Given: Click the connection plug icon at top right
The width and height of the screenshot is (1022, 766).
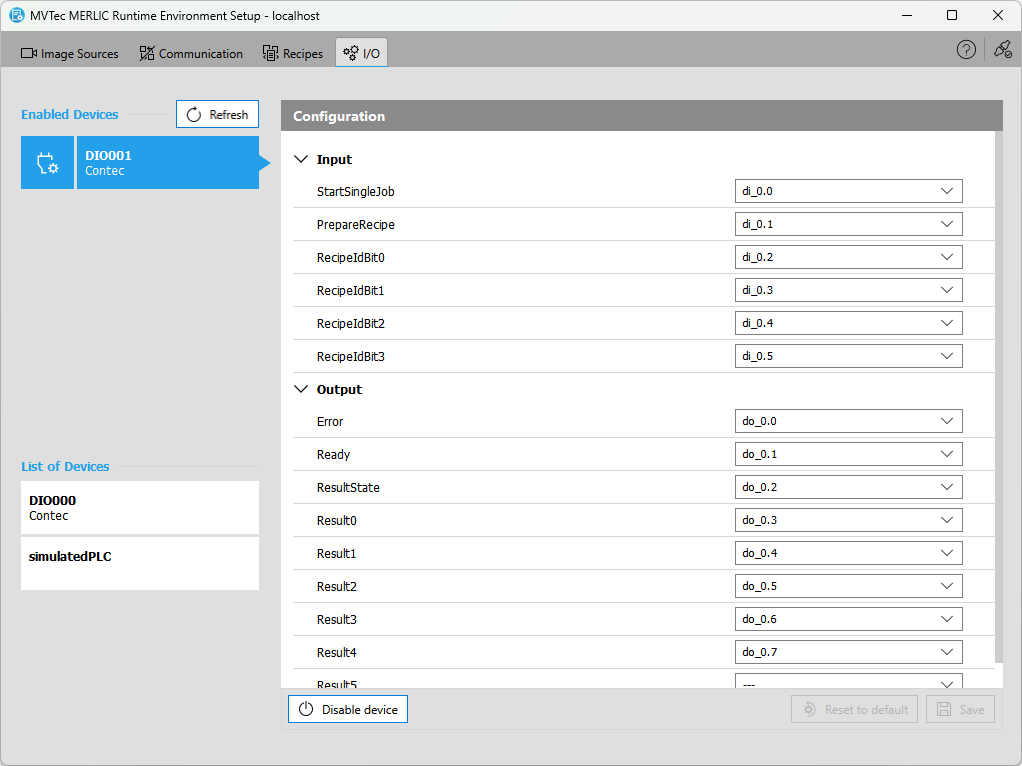Looking at the screenshot, I should click(1002, 50).
